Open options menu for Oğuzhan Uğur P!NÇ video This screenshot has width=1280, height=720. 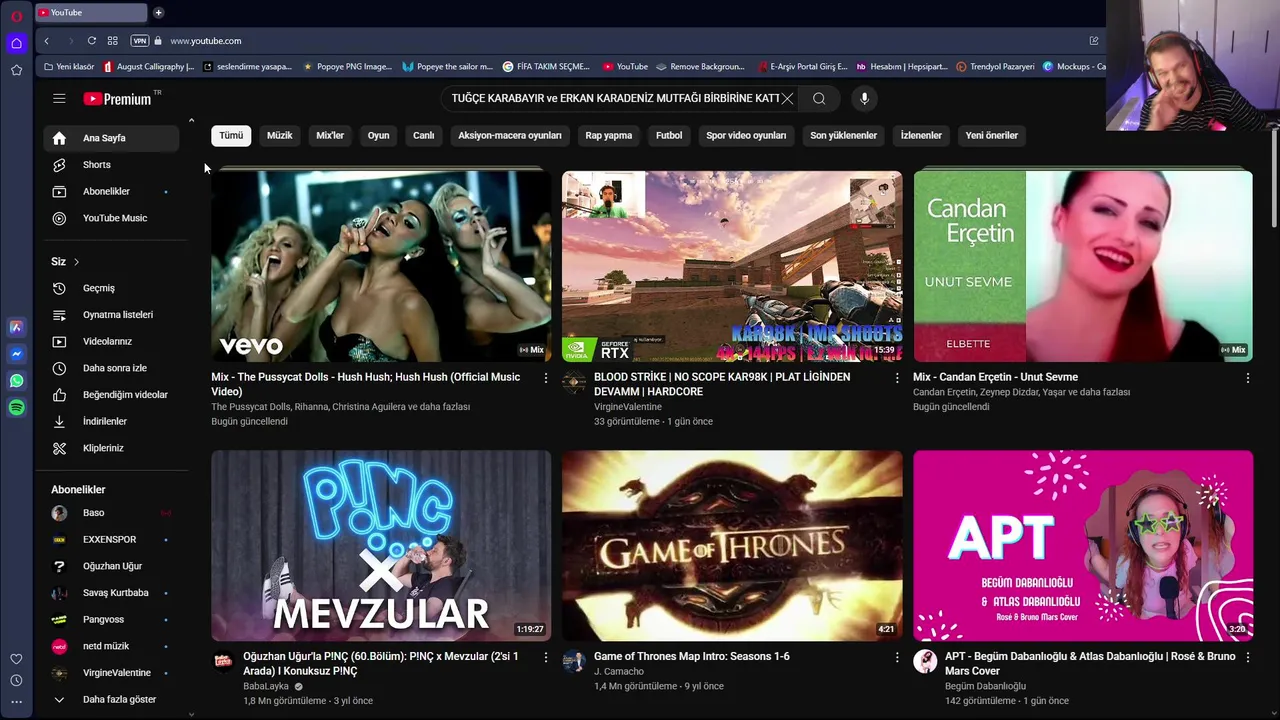tap(545, 657)
